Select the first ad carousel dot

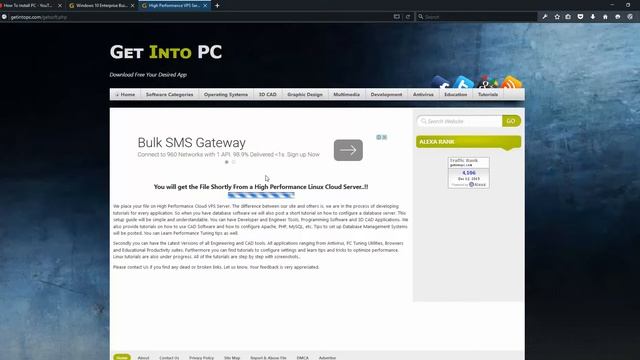coord(227,162)
